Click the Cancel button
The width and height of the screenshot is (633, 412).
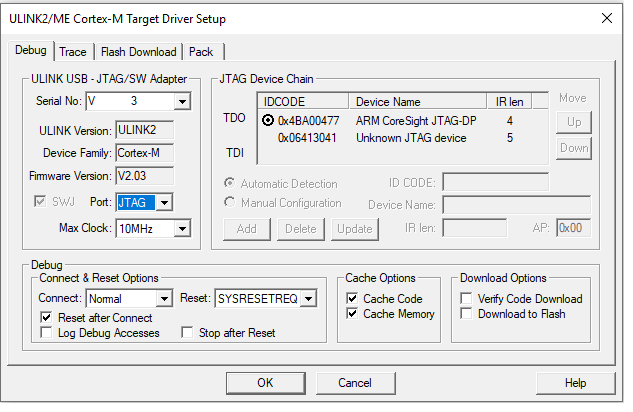[355, 383]
